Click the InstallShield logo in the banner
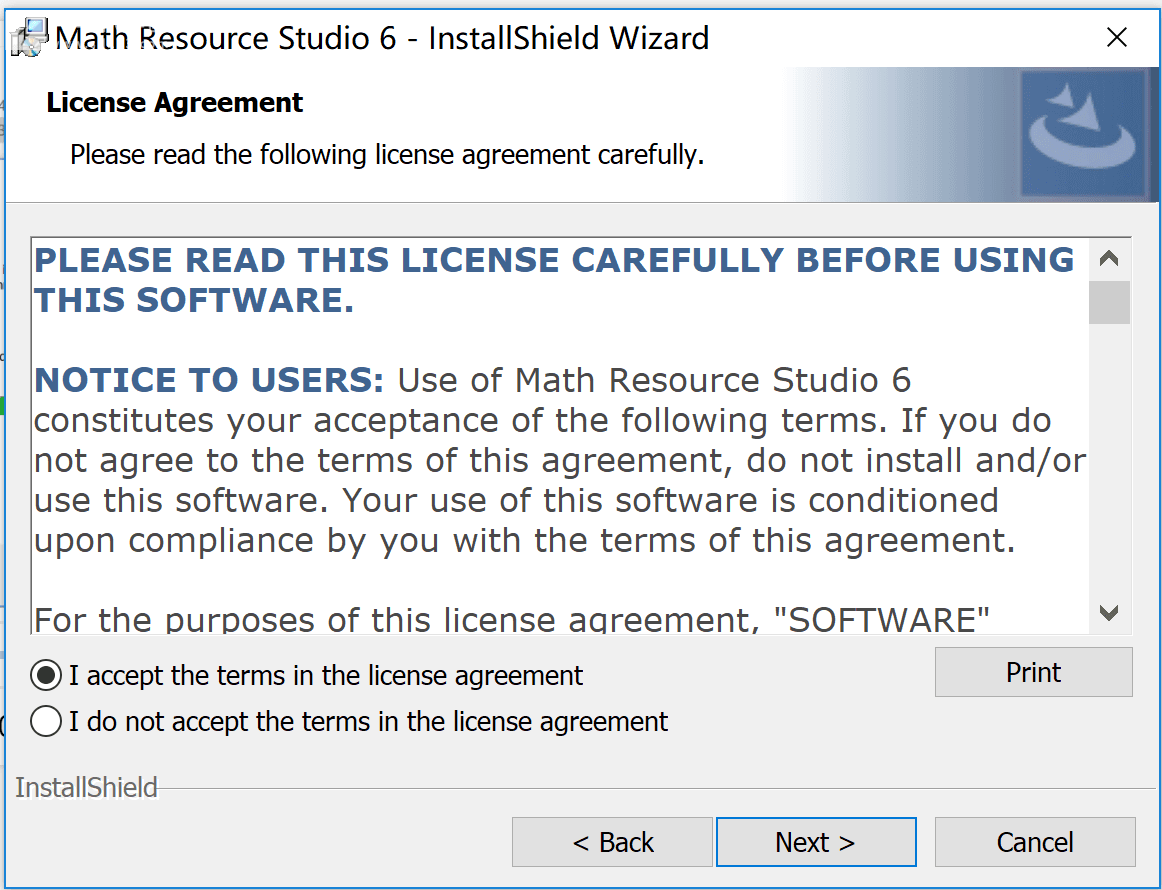This screenshot has width=1162, height=890. (1083, 134)
